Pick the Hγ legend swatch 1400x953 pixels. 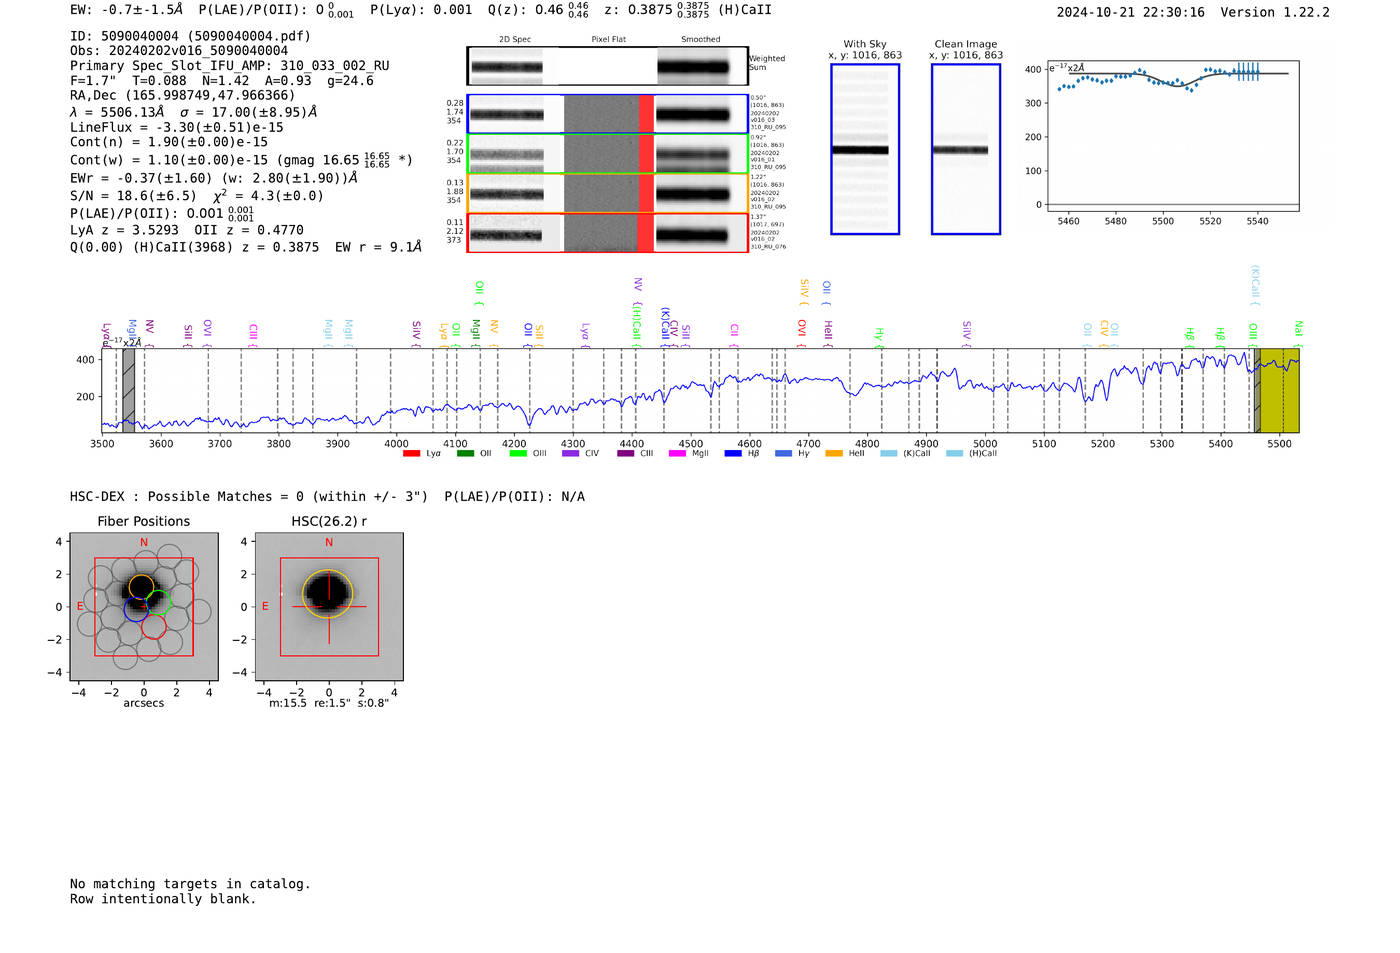coord(783,454)
